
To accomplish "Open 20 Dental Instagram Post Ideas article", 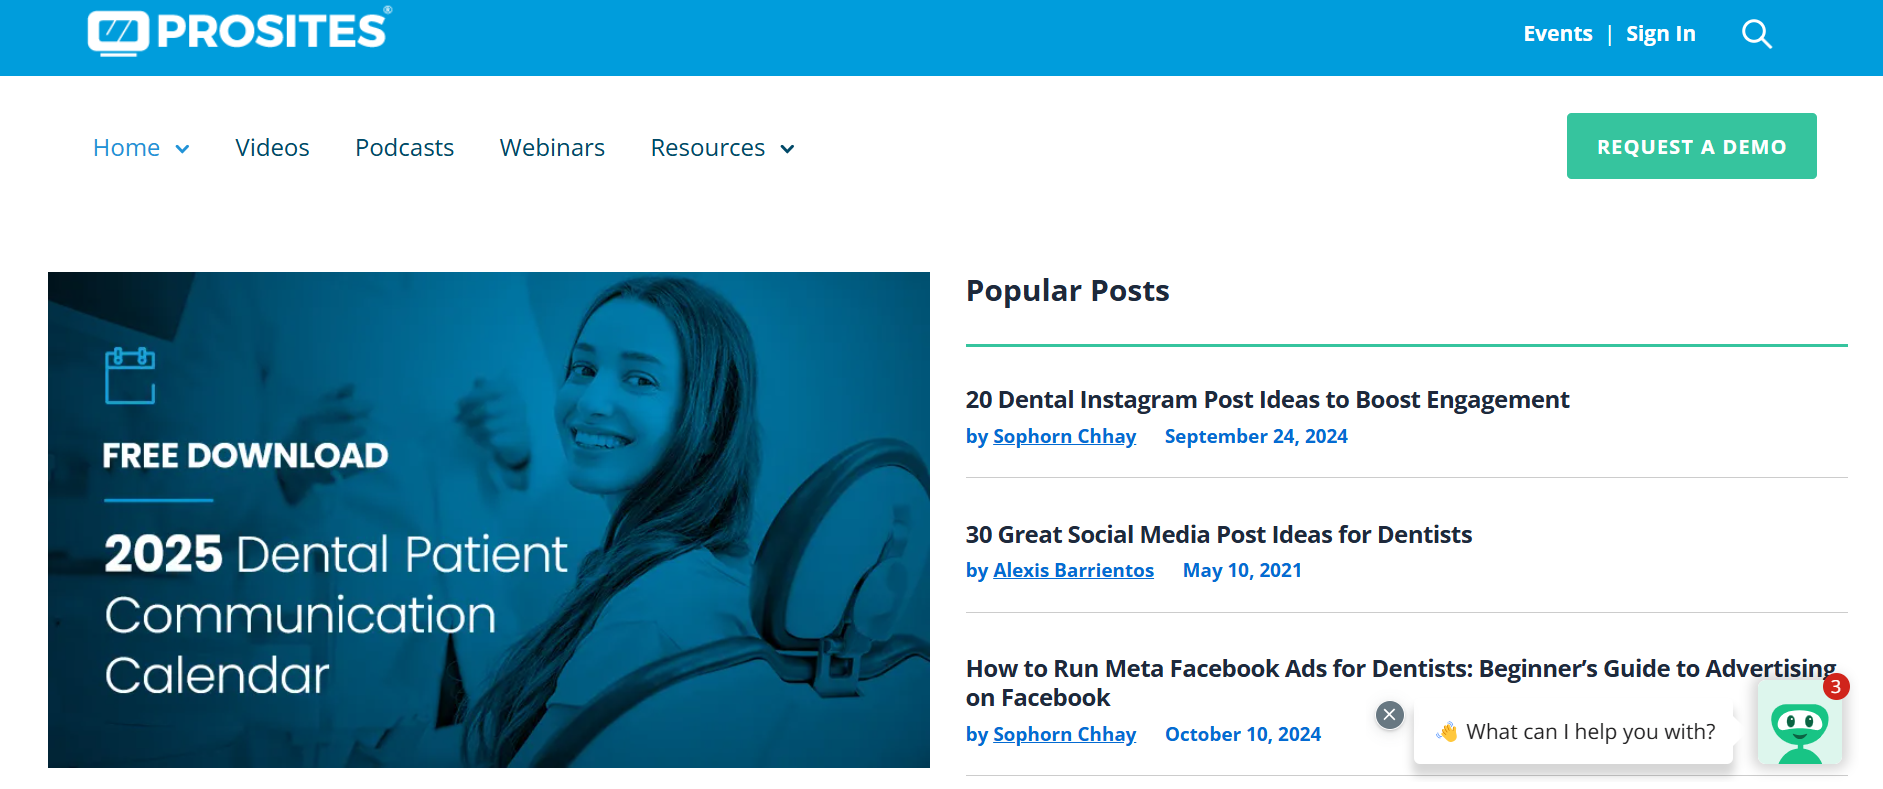I will click(x=1267, y=400).
